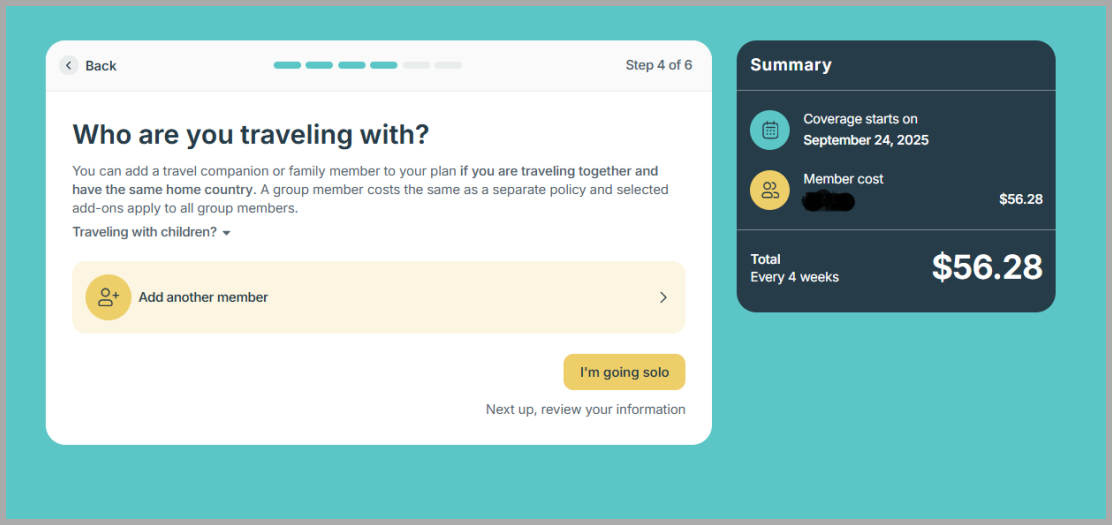The width and height of the screenshot is (1112, 525).
Task: Select the third progress step segment
Action: (x=351, y=65)
